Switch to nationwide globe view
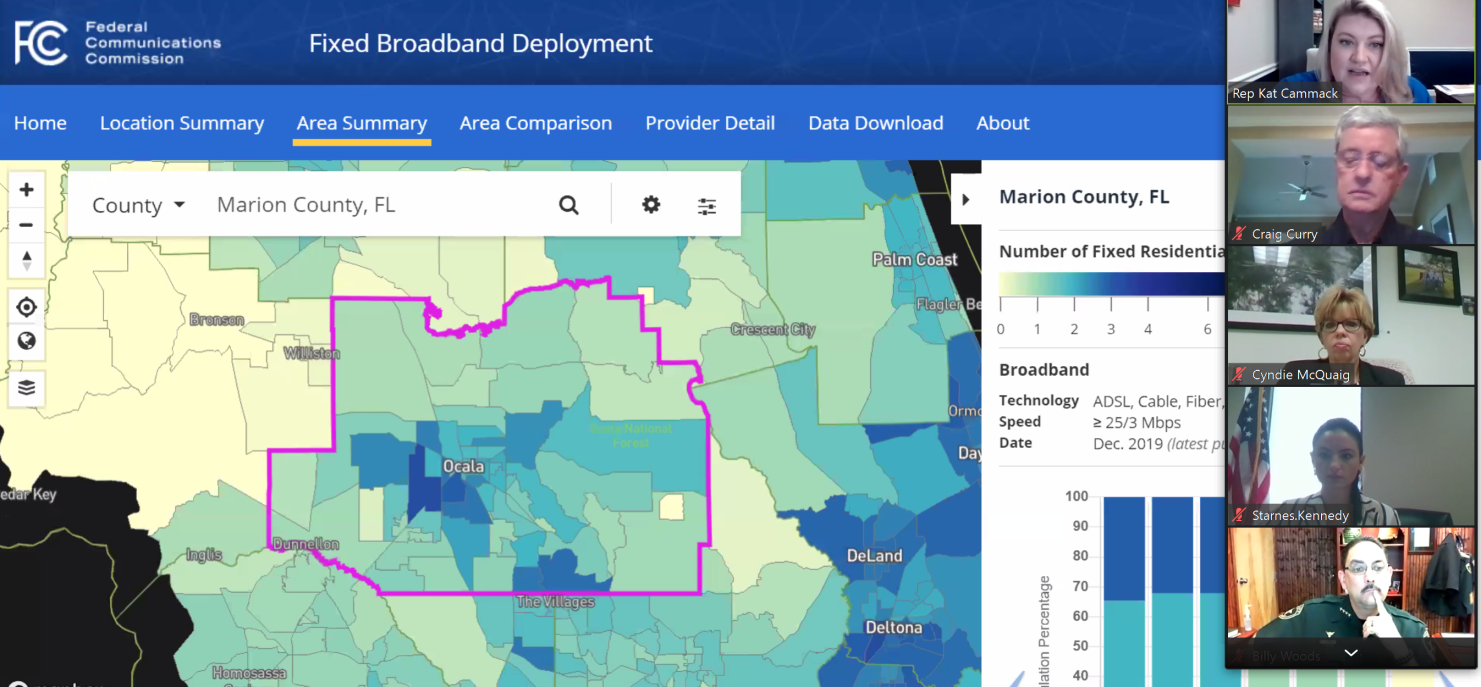The image size is (1481, 687). 27,341
